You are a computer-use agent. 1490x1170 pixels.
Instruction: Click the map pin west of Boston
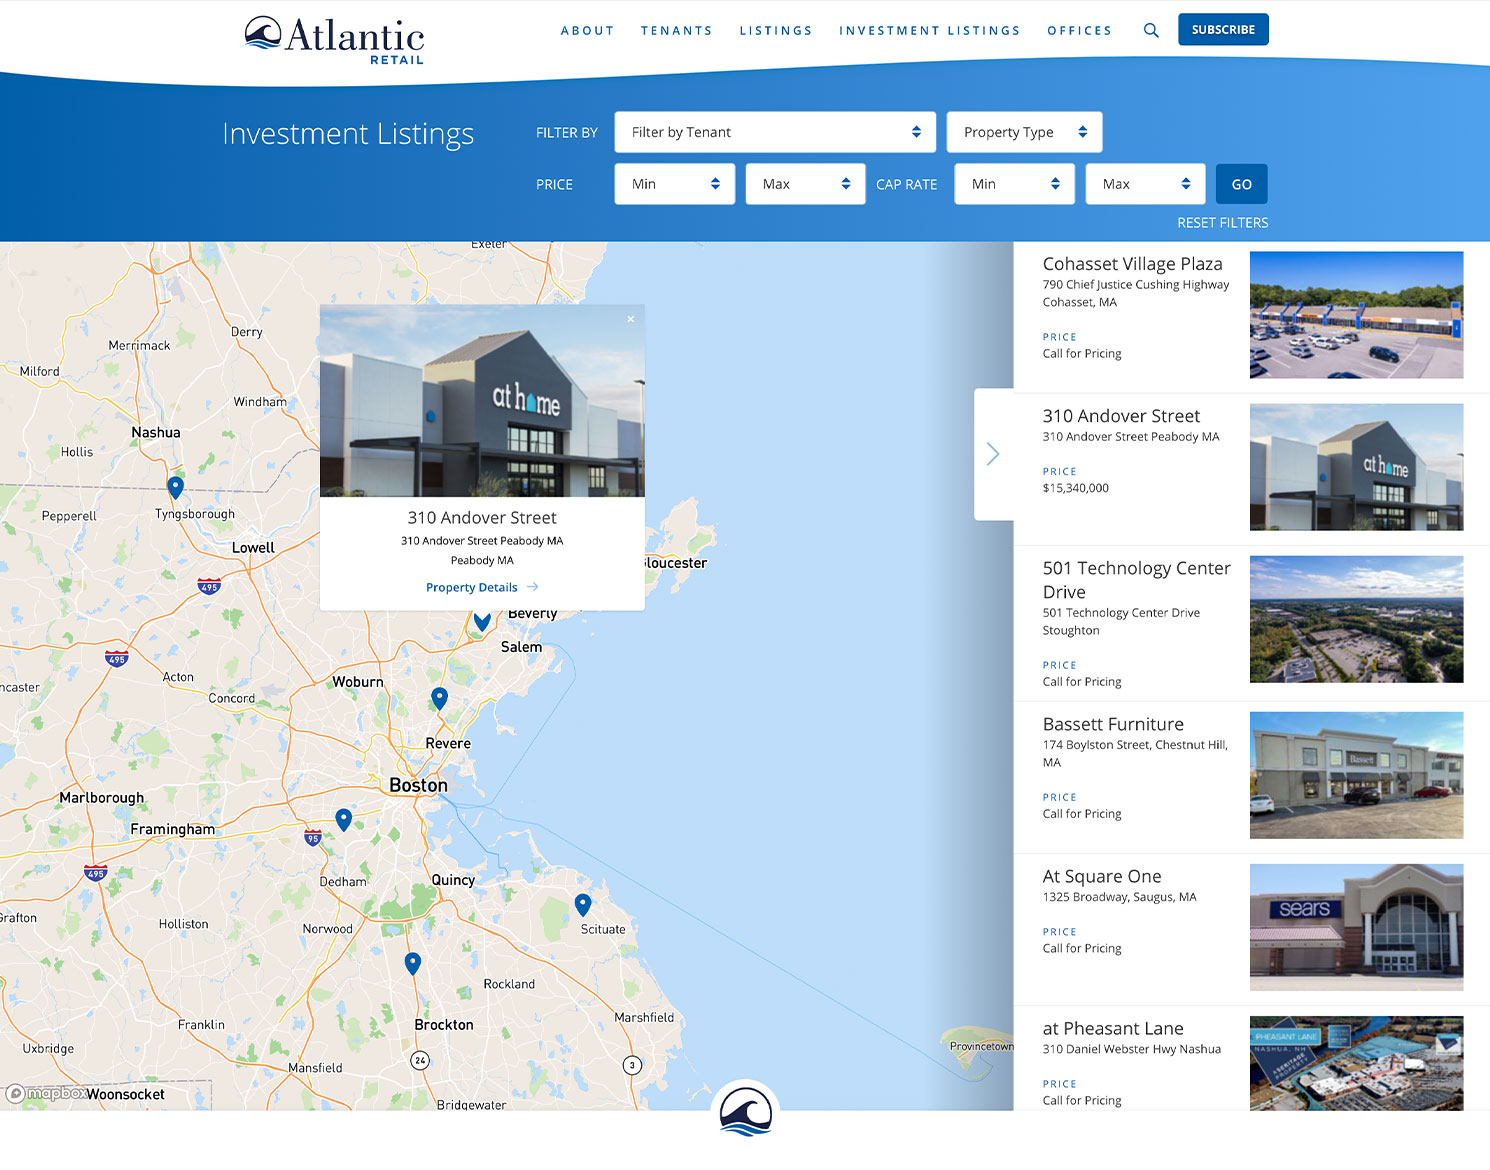click(343, 820)
